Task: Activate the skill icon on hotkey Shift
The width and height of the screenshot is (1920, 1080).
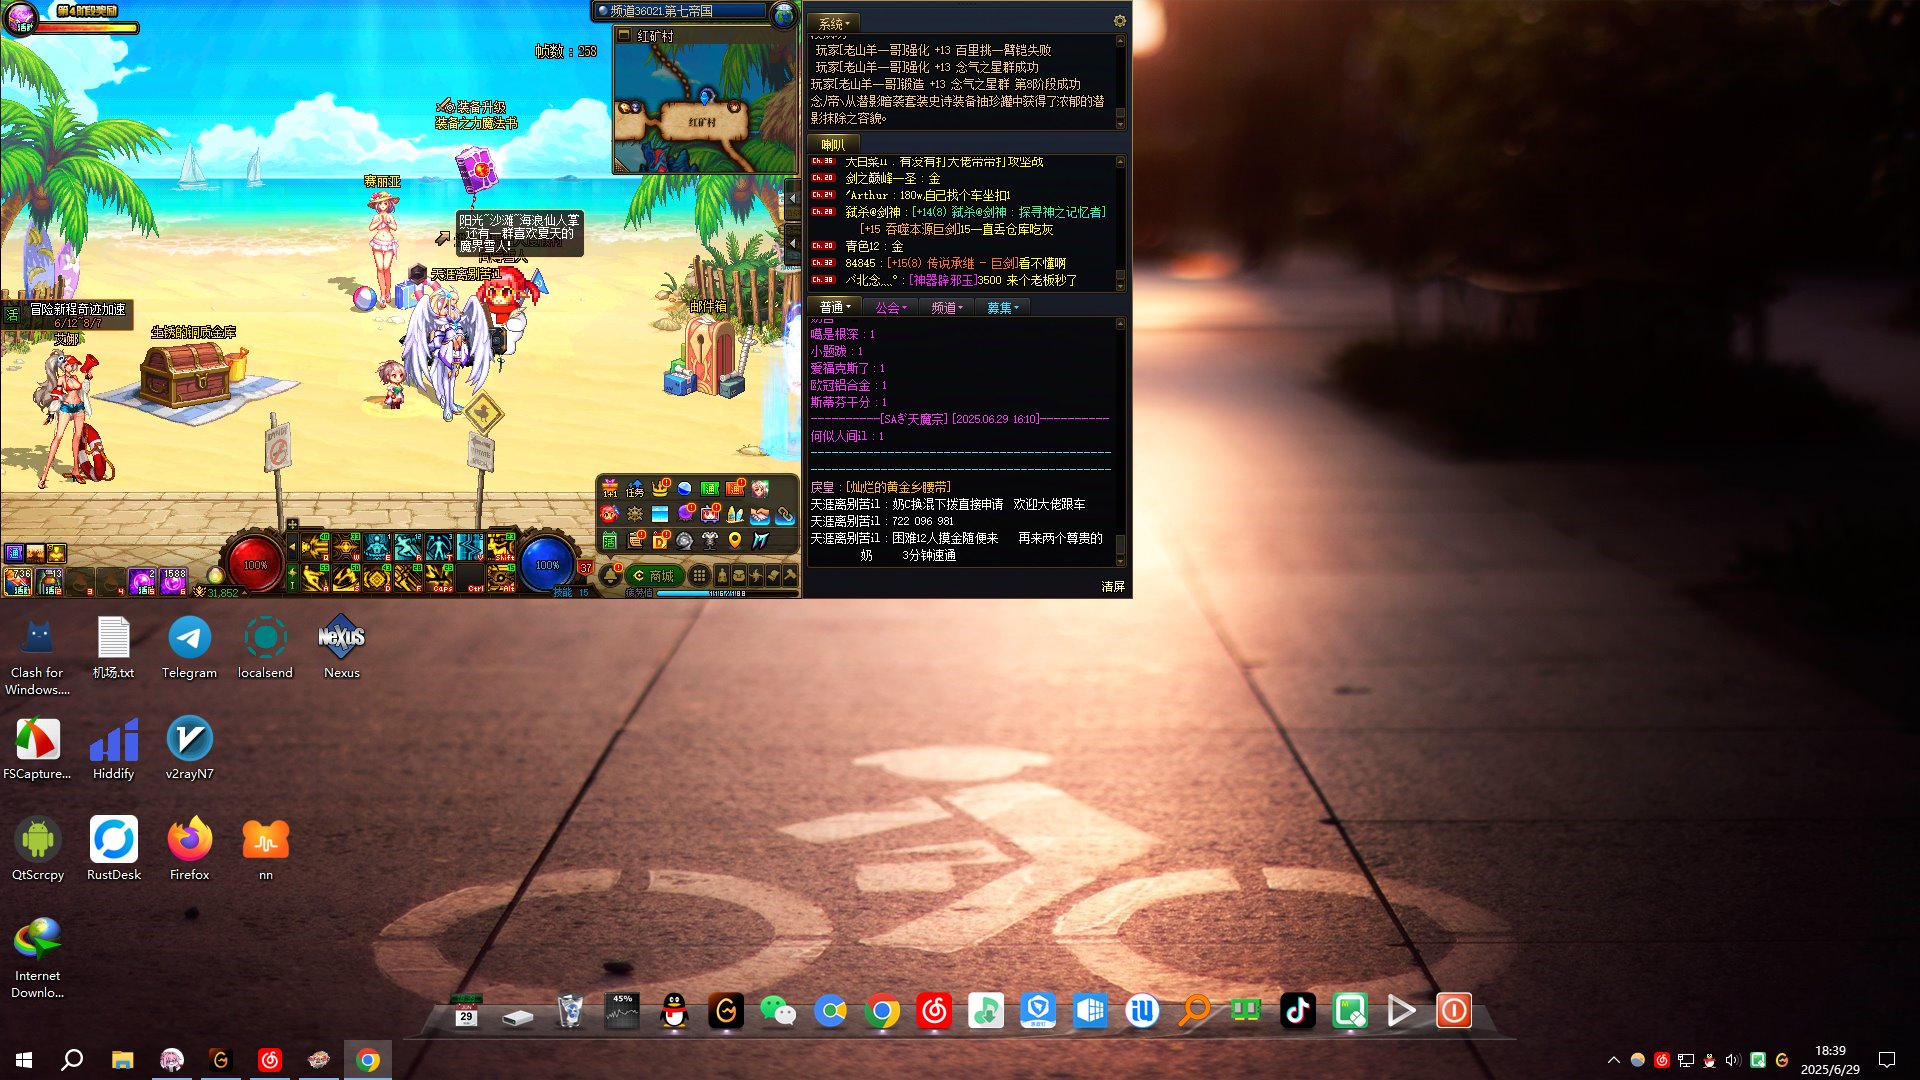Action: [501, 547]
